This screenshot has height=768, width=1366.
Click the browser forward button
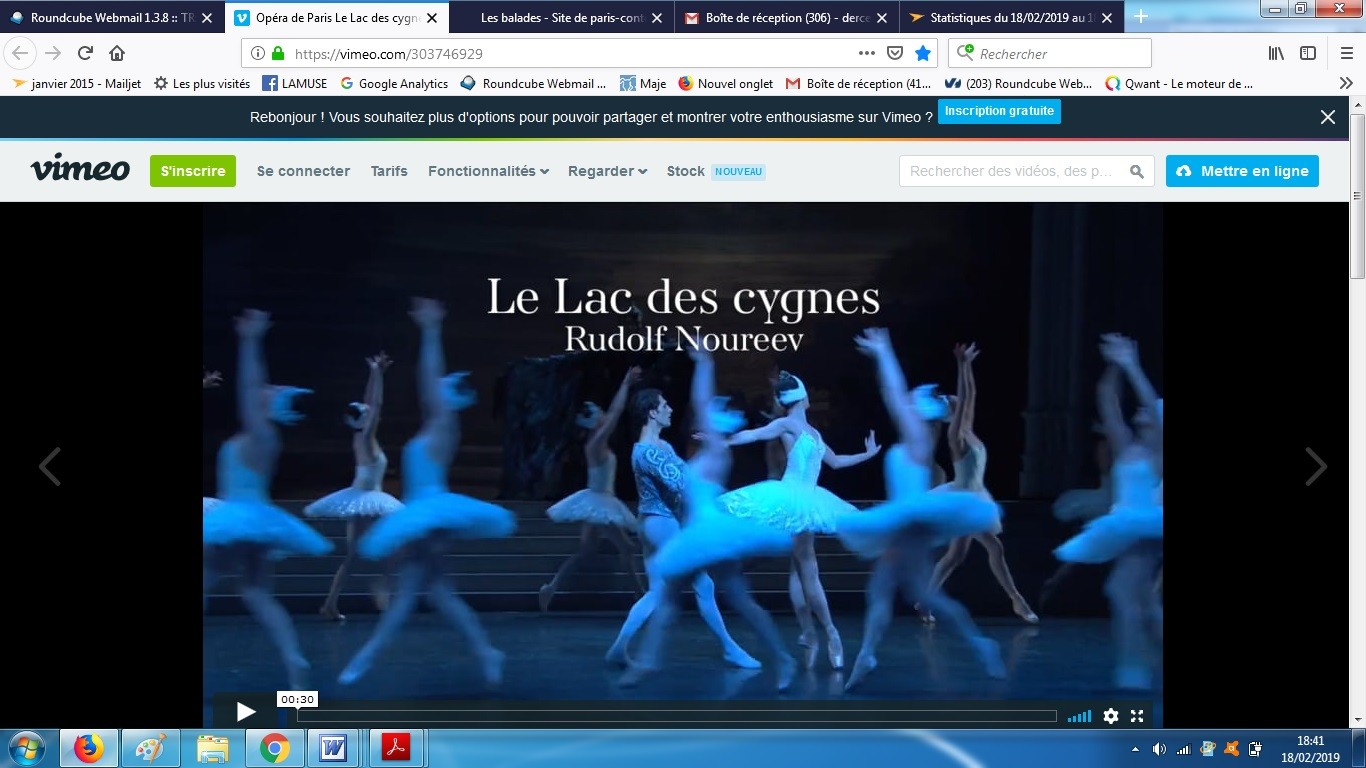[x=53, y=53]
